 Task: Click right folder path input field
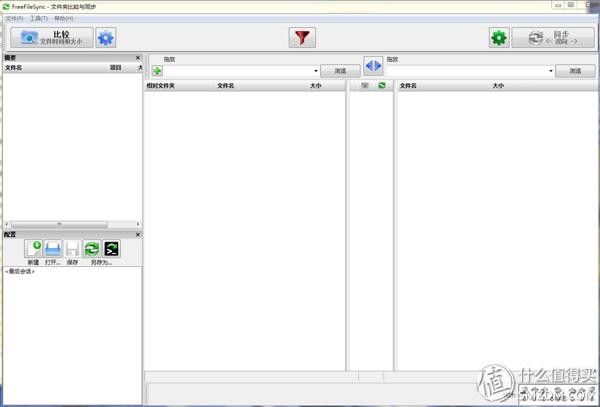[x=467, y=71]
